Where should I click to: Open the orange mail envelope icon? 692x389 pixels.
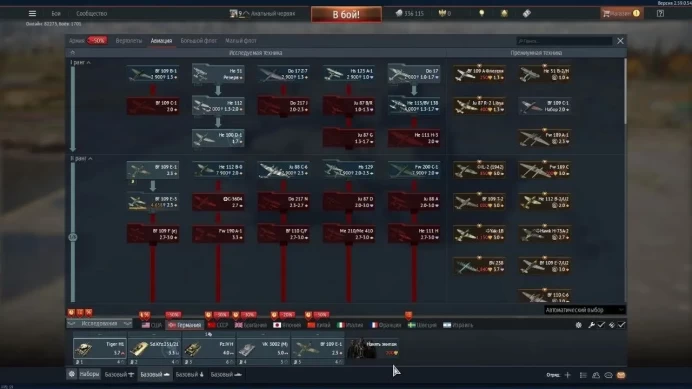[x=621, y=375]
